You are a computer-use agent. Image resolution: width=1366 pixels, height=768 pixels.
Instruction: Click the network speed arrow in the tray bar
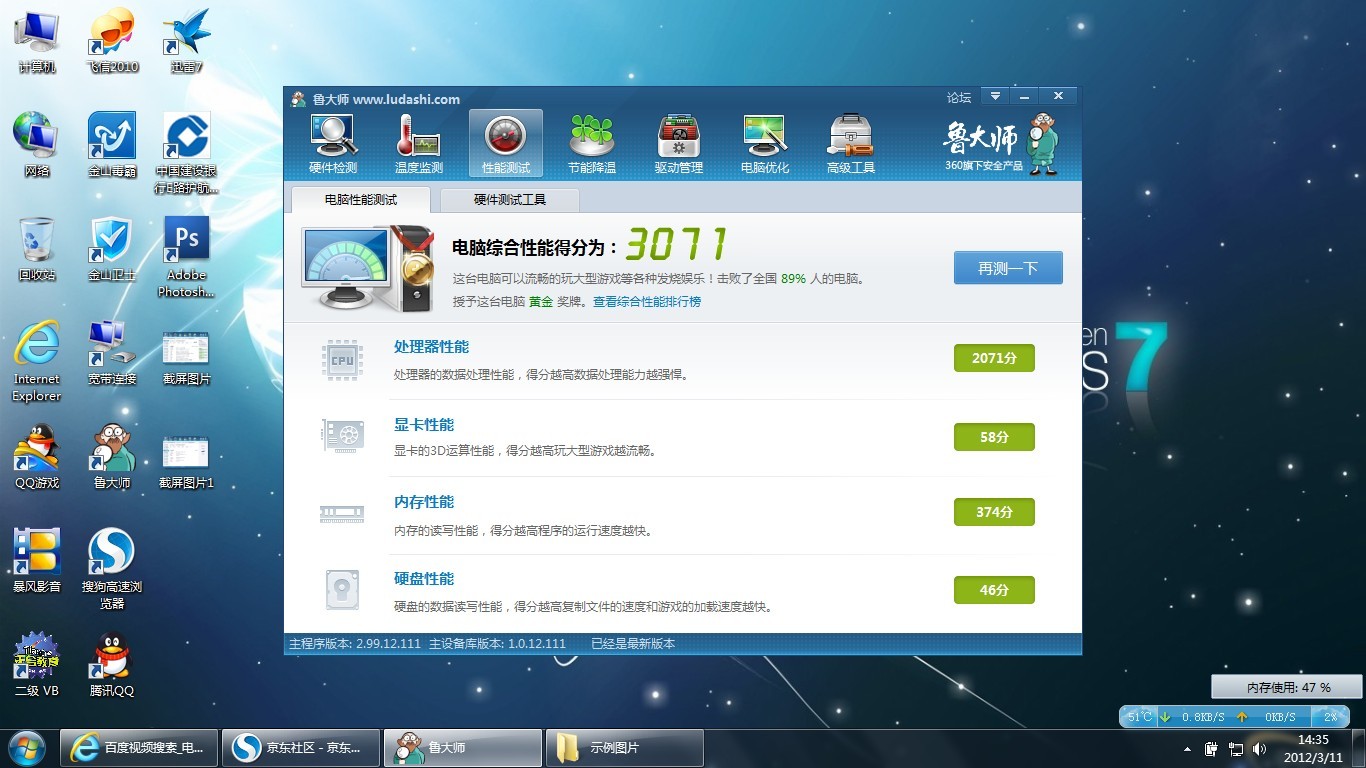1166,717
